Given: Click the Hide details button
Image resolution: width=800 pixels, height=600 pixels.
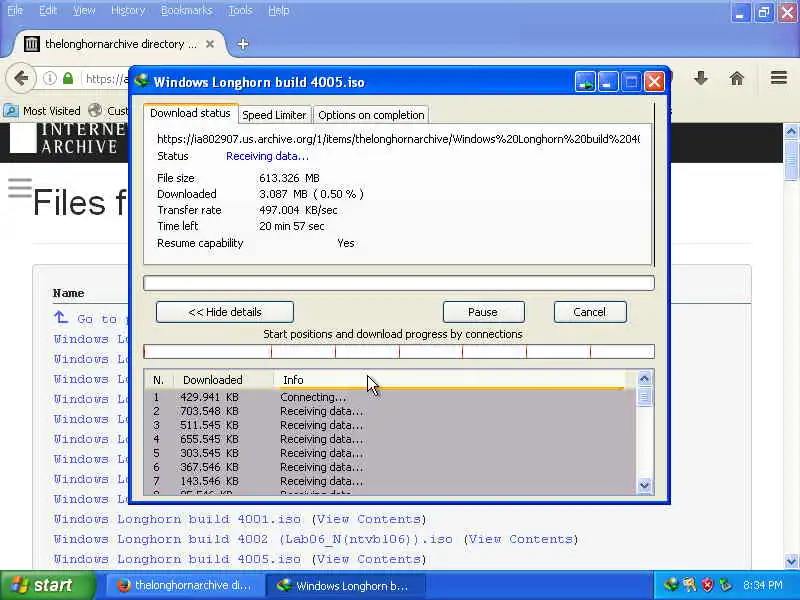Looking at the screenshot, I should (224, 312).
